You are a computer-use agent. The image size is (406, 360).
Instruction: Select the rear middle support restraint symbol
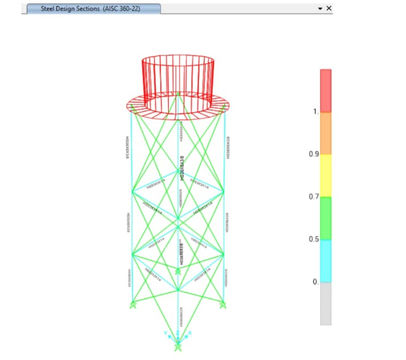[x=178, y=271]
